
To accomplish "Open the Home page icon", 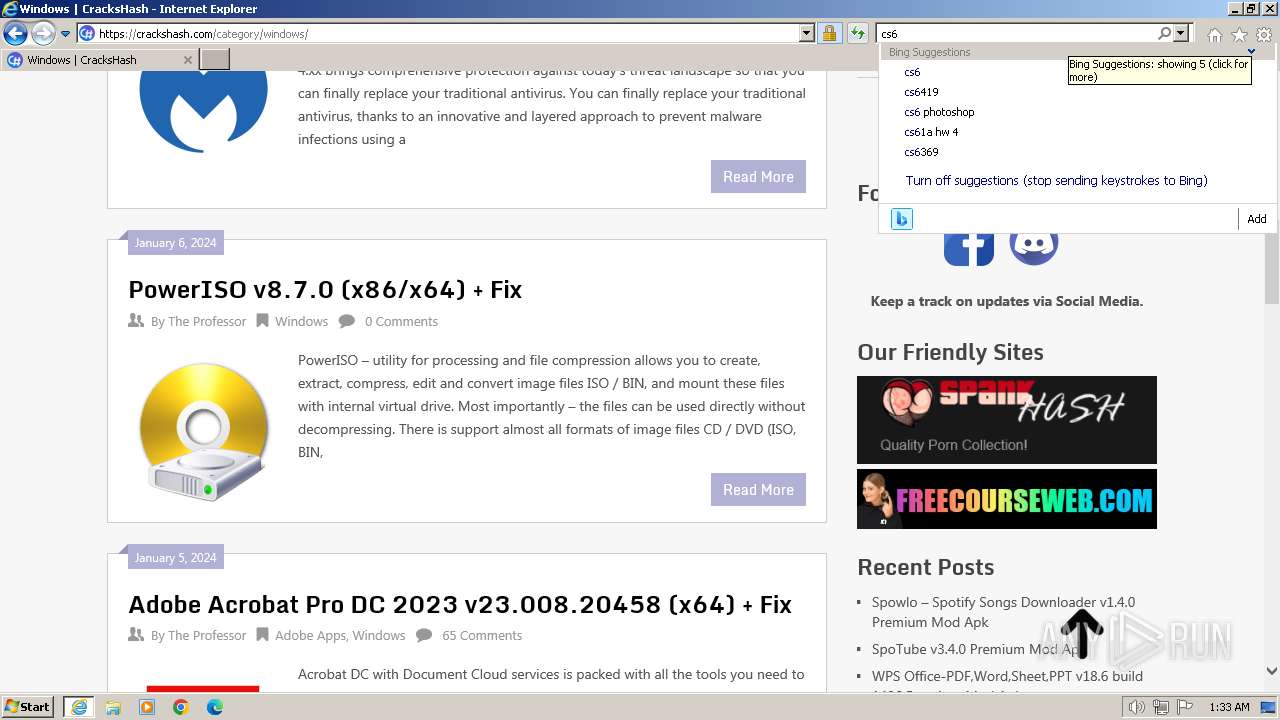I will click(x=1214, y=35).
